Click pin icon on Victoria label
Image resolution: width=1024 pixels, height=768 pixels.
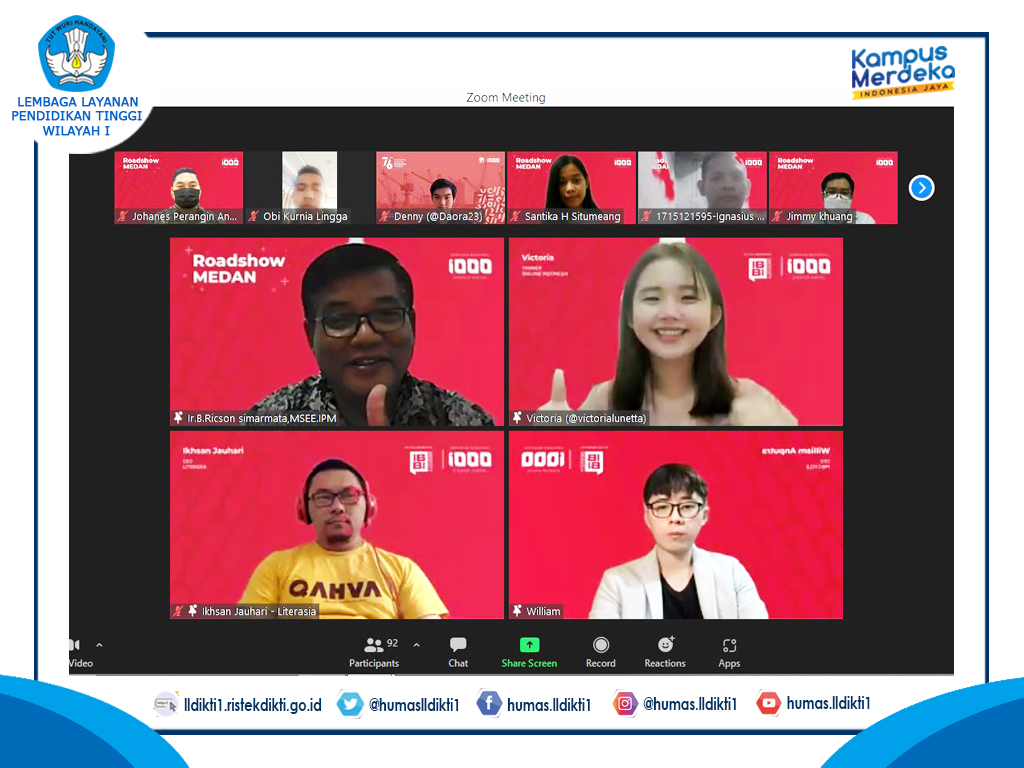[517, 418]
